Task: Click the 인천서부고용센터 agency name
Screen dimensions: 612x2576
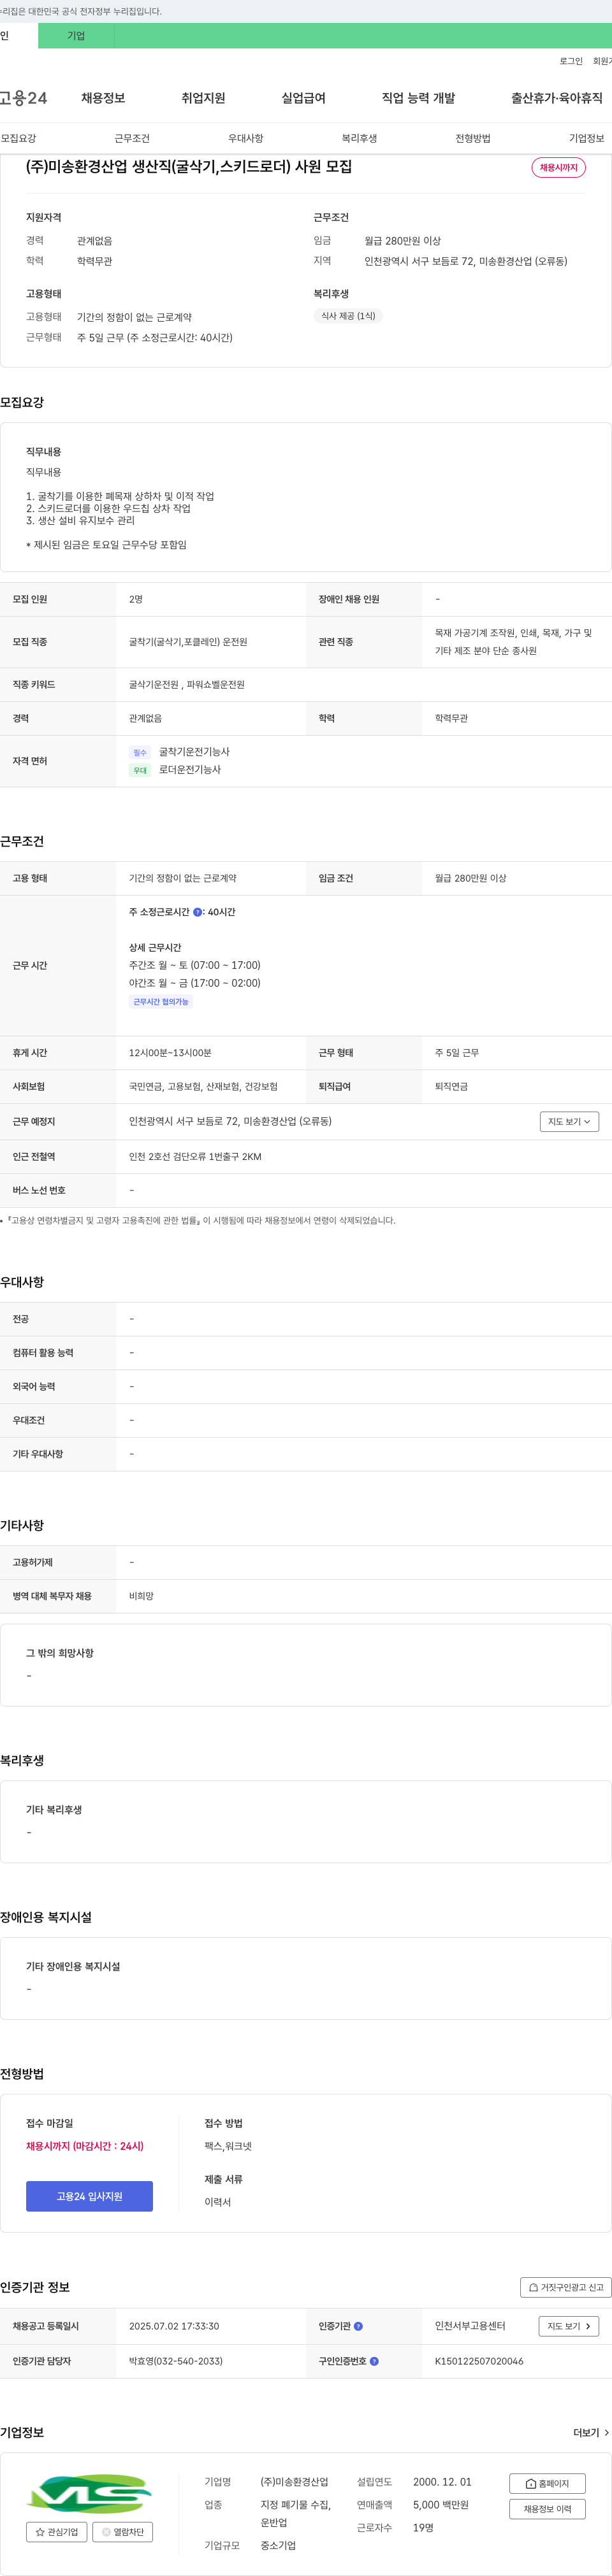Action: pos(470,2326)
